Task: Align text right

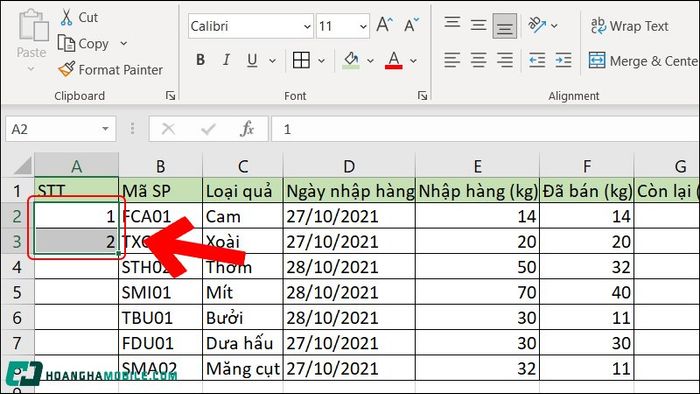Action: (505, 60)
